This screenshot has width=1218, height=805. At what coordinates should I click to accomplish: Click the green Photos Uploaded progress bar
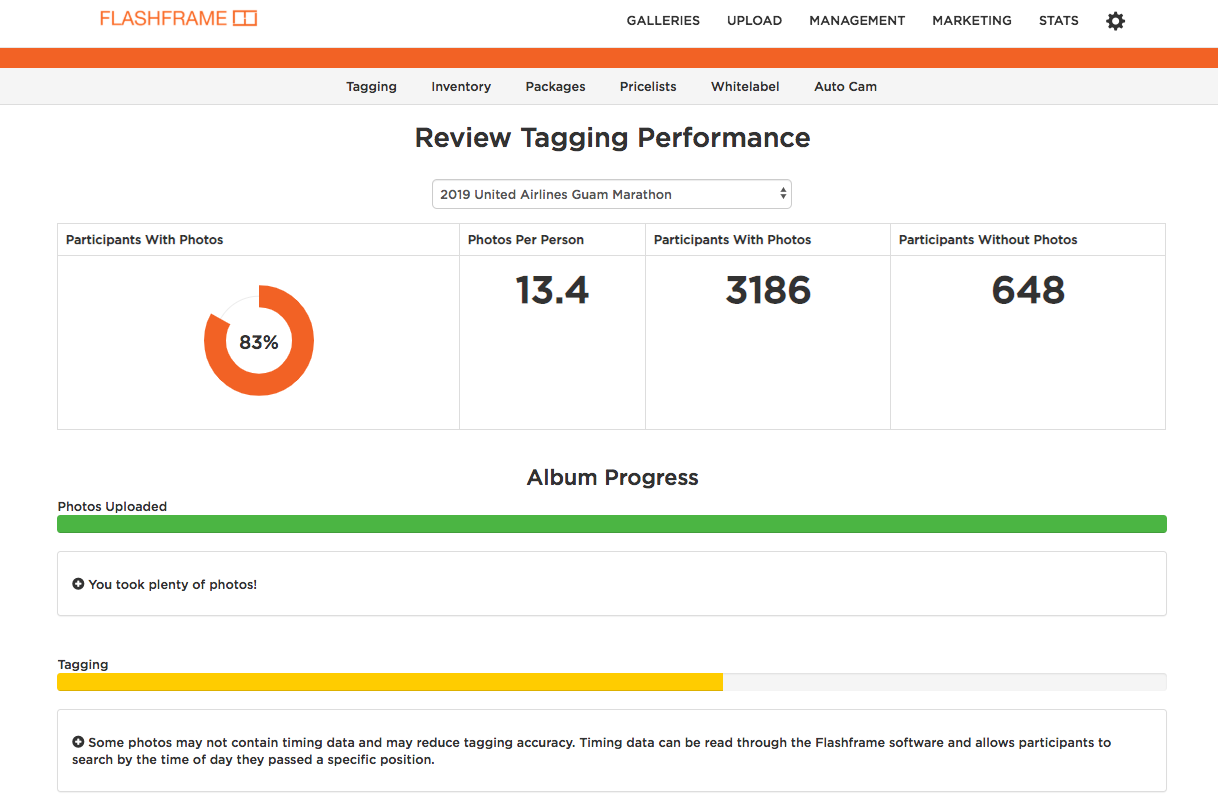click(x=611, y=524)
